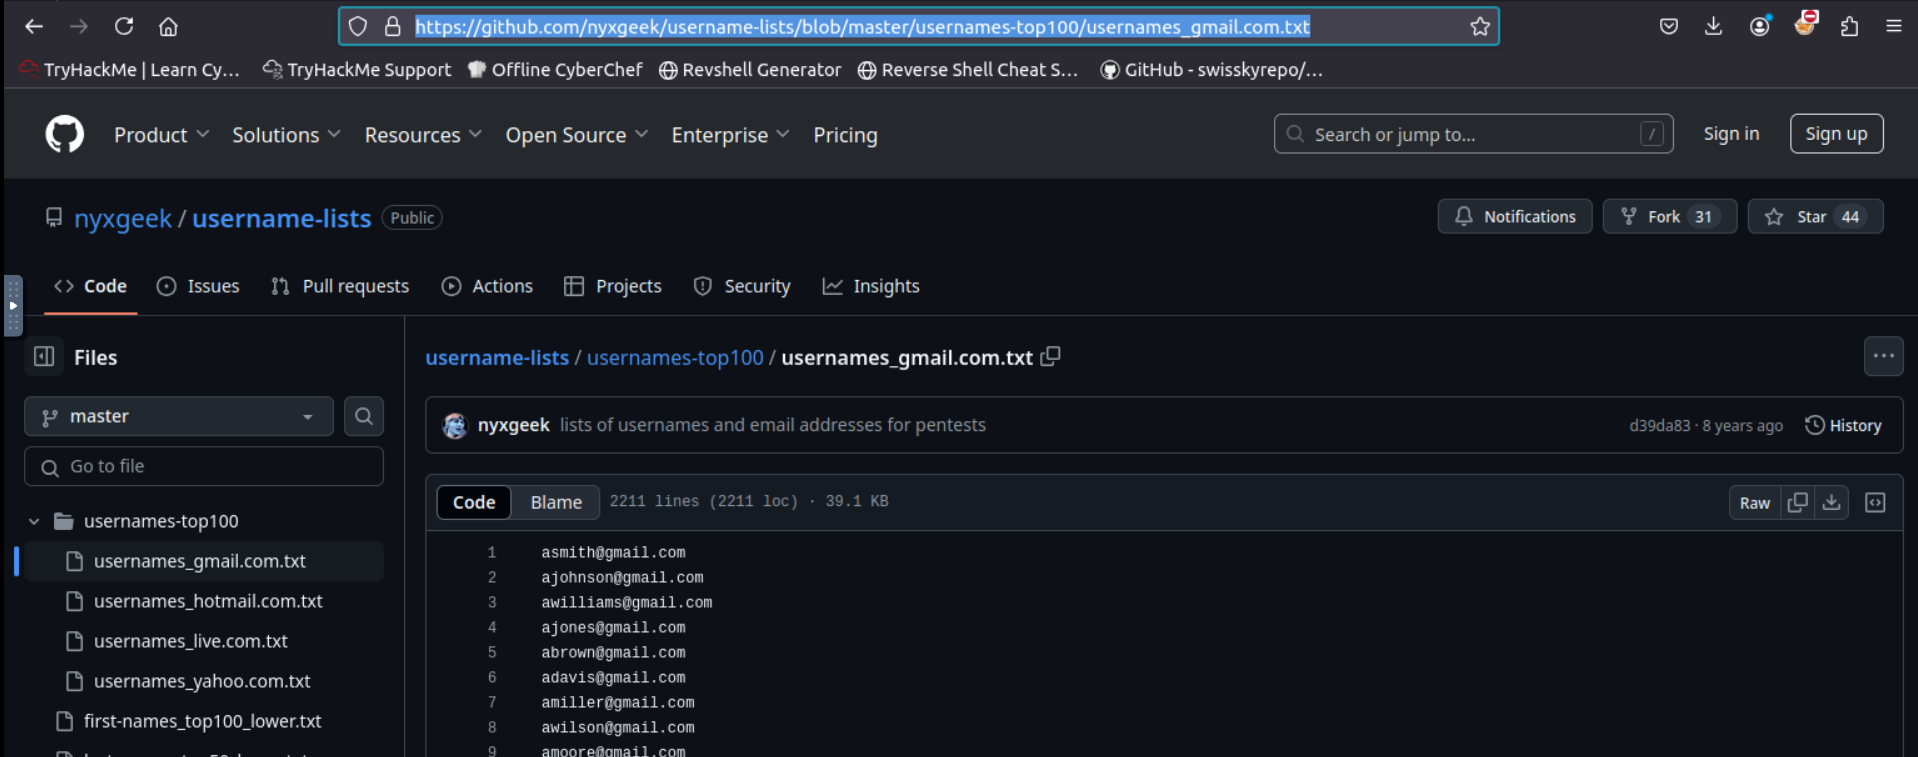Open the three-dot more file actions button
1918x757 pixels.
(1884, 356)
